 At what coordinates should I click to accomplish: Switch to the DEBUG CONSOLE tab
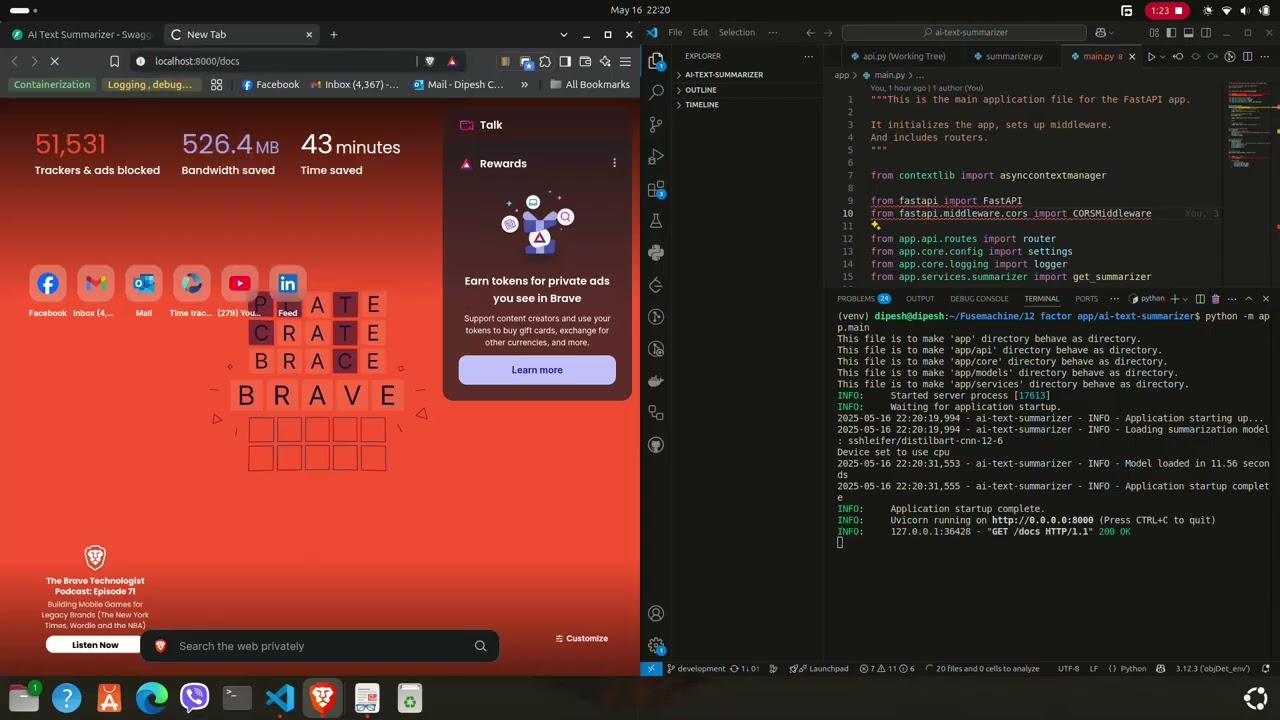[979, 298]
